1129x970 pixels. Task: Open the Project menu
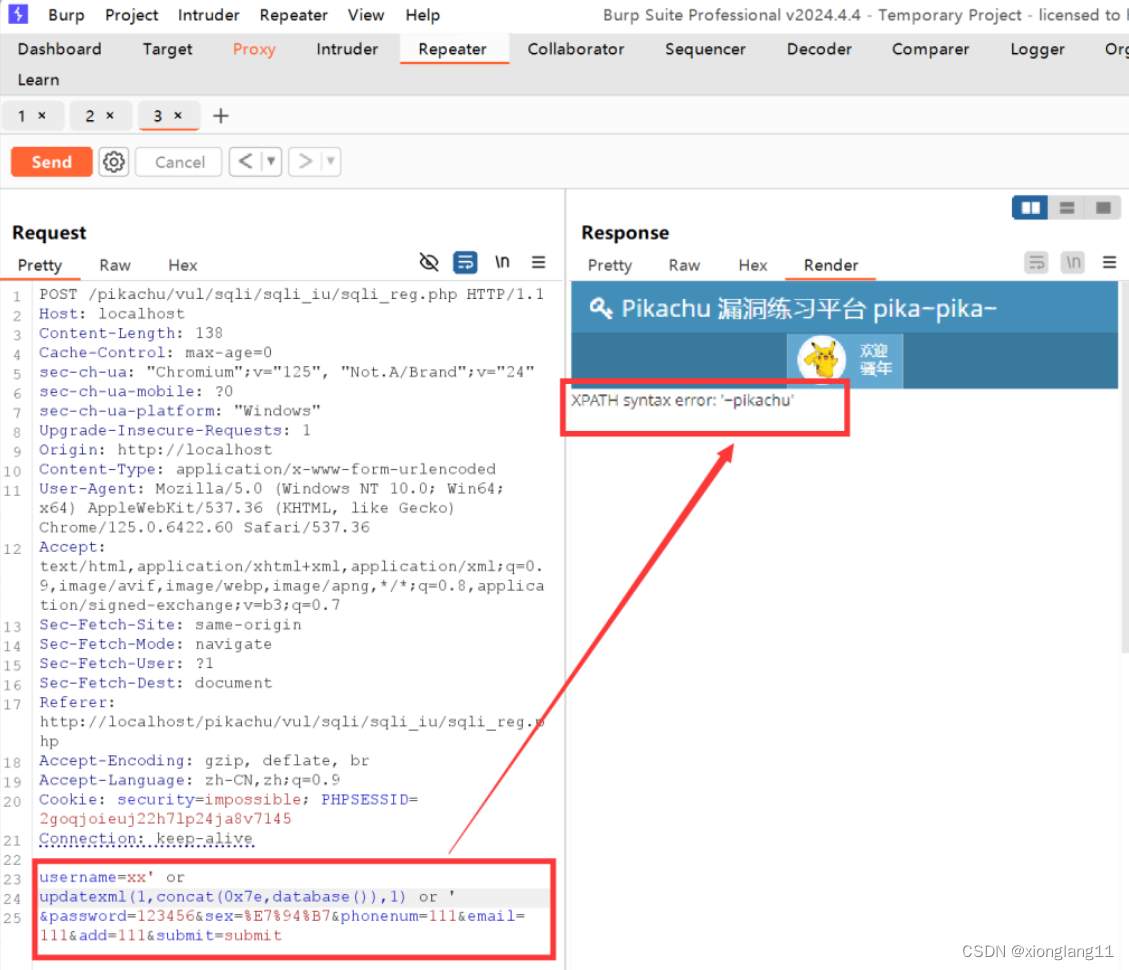[x=131, y=14]
